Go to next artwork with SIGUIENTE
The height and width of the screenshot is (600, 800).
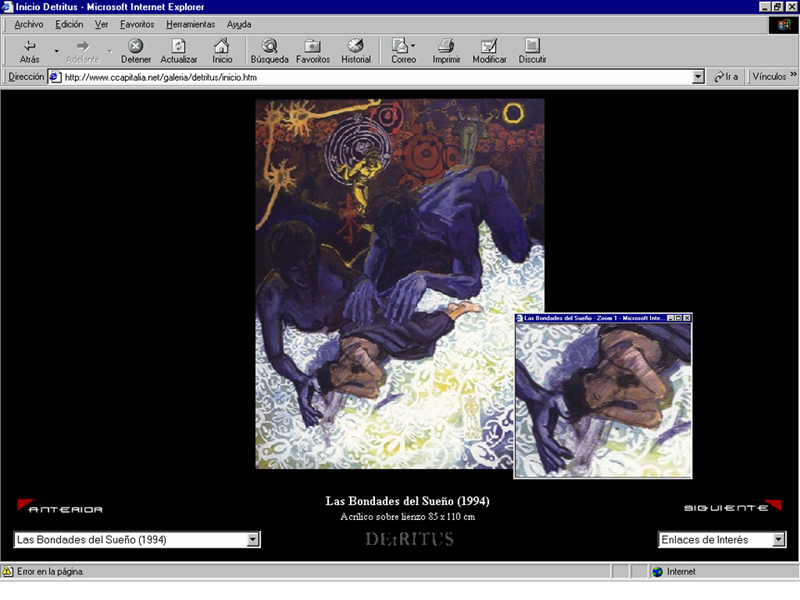[x=733, y=506]
